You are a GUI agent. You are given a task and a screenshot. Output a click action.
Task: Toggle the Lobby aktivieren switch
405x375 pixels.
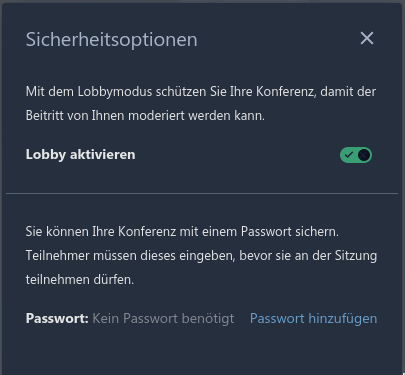point(356,155)
